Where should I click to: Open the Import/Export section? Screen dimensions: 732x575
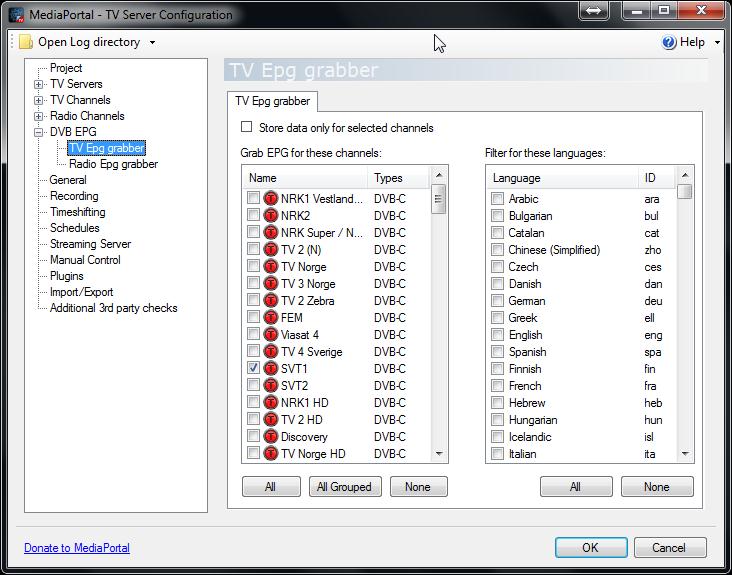(x=82, y=292)
